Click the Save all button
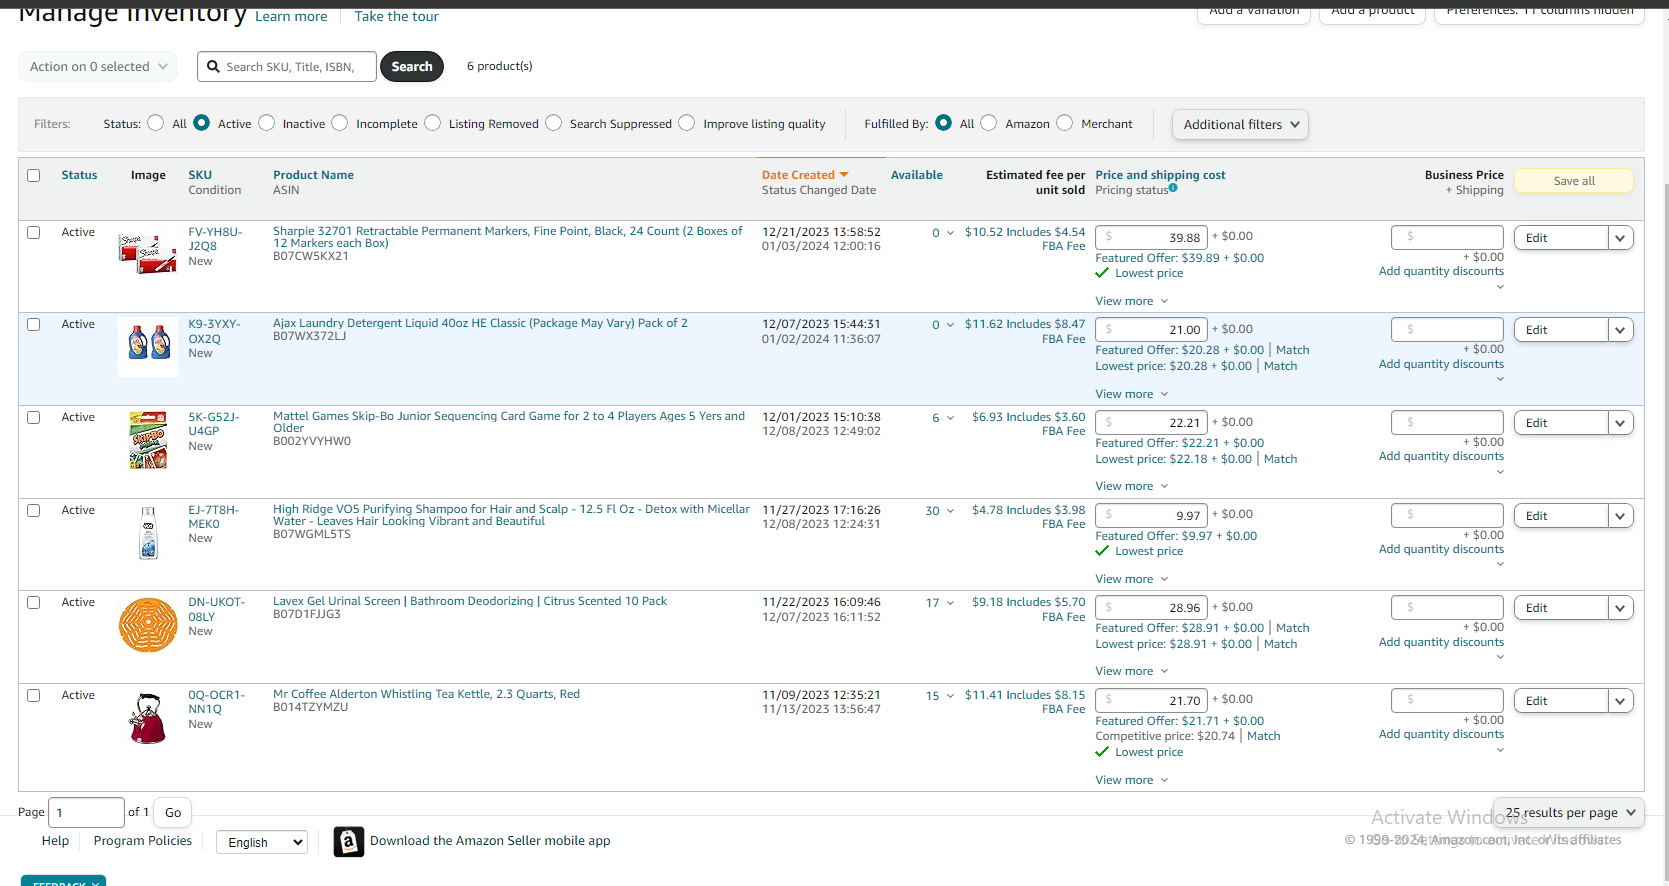 tap(1574, 181)
